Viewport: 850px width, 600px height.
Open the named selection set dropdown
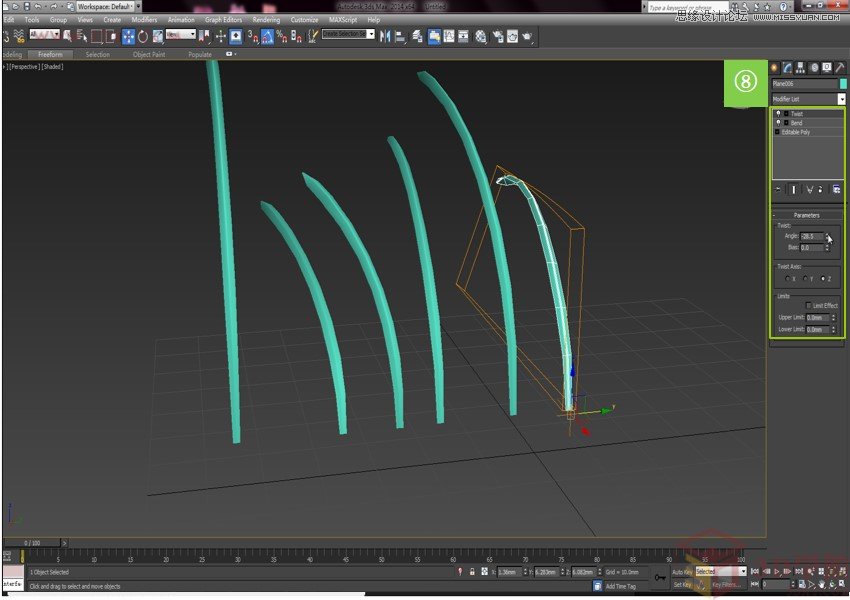click(x=373, y=36)
